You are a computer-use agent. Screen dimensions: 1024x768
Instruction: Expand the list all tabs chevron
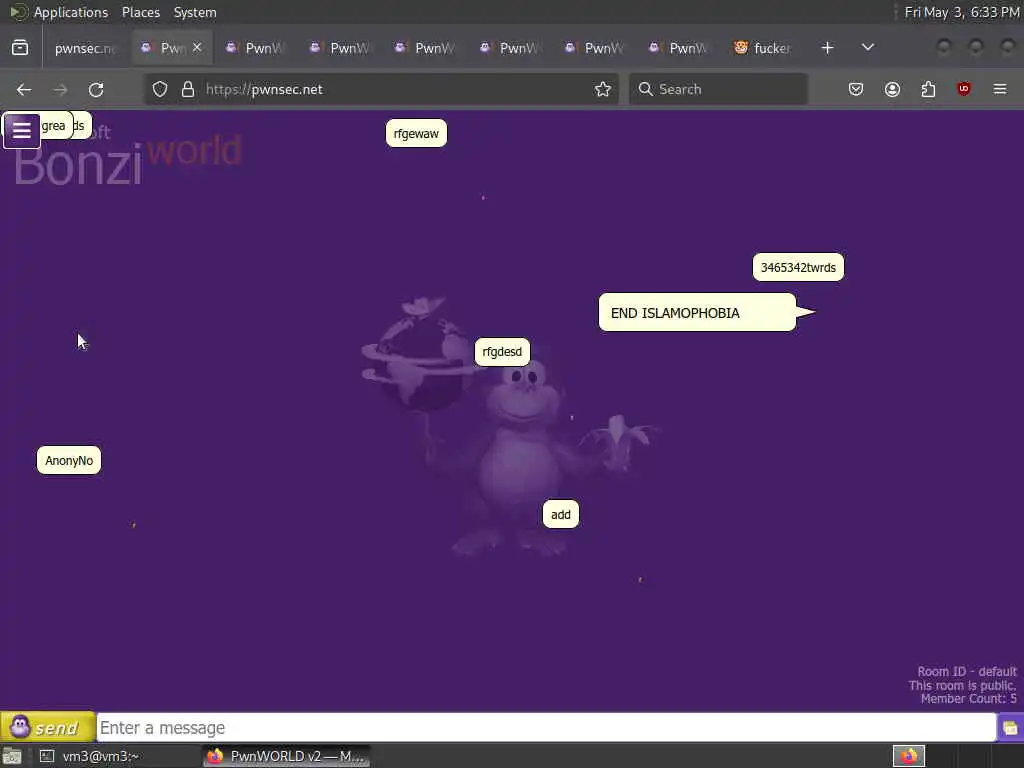click(868, 48)
